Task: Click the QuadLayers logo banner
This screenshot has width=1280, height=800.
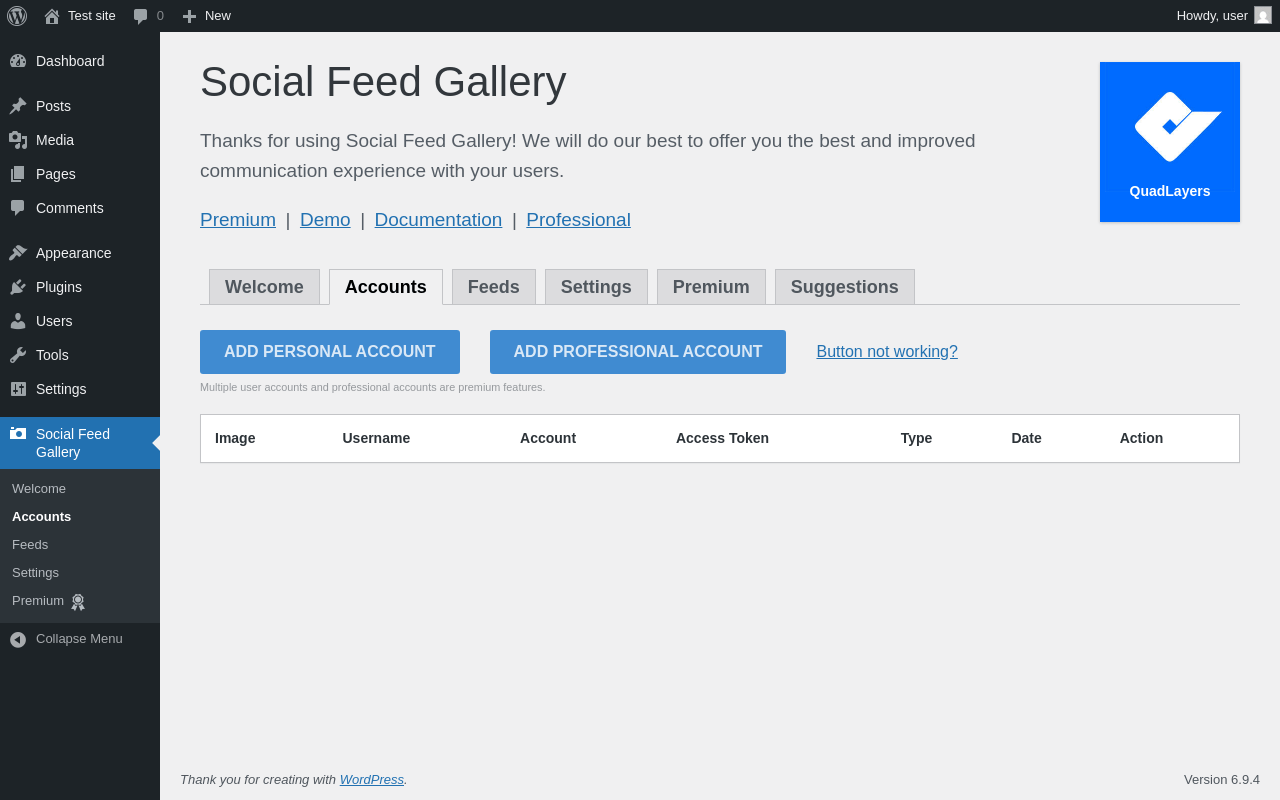Action: (1170, 142)
